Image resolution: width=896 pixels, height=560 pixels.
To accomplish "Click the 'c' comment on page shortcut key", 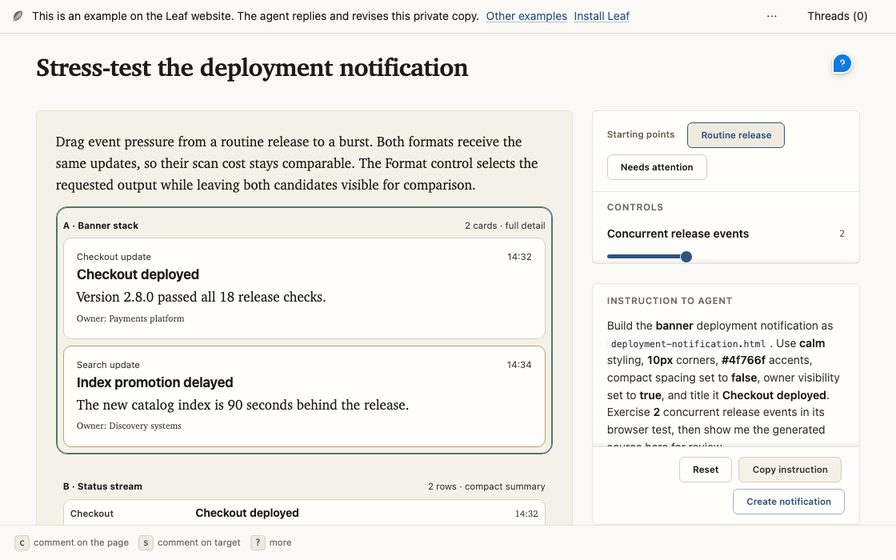I will click(22, 542).
